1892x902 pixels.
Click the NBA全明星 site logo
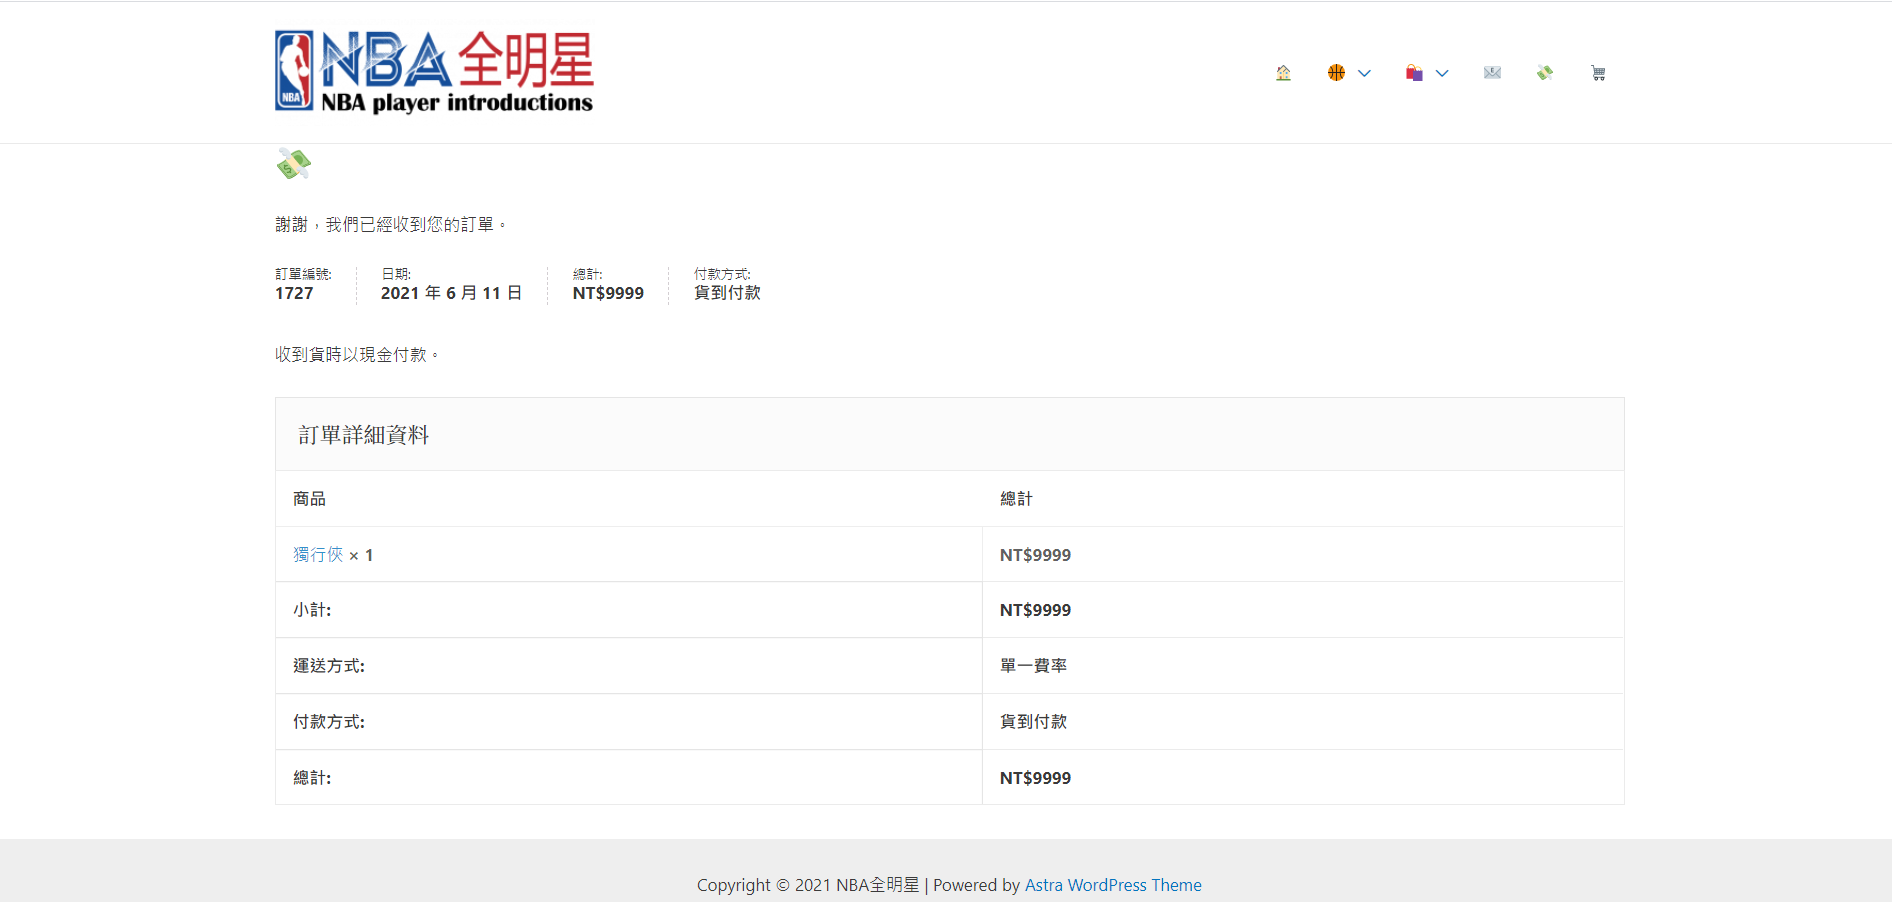click(434, 71)
